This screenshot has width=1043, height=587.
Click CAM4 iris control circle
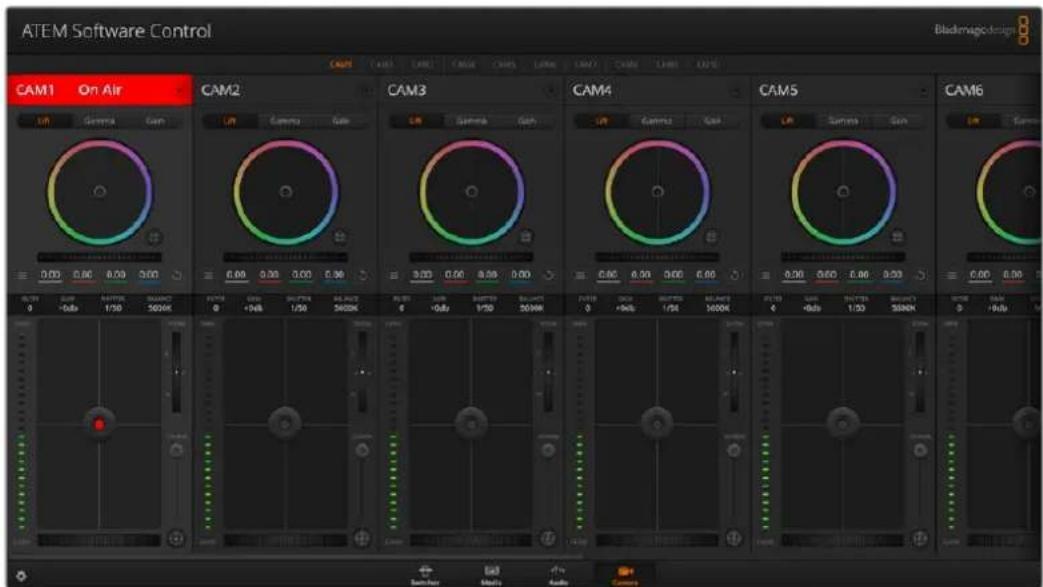657,423
